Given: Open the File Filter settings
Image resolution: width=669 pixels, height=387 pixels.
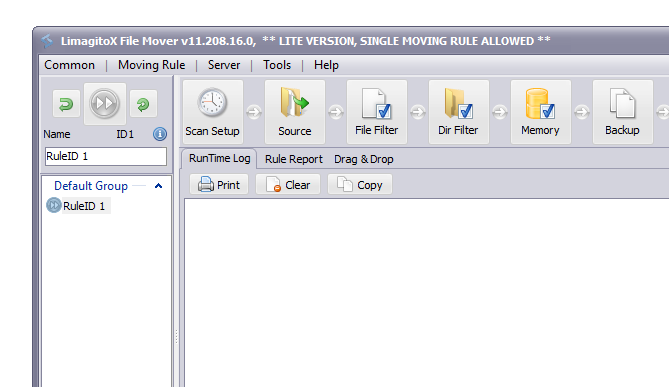Looking at the screenshot, I should point(376,112).
